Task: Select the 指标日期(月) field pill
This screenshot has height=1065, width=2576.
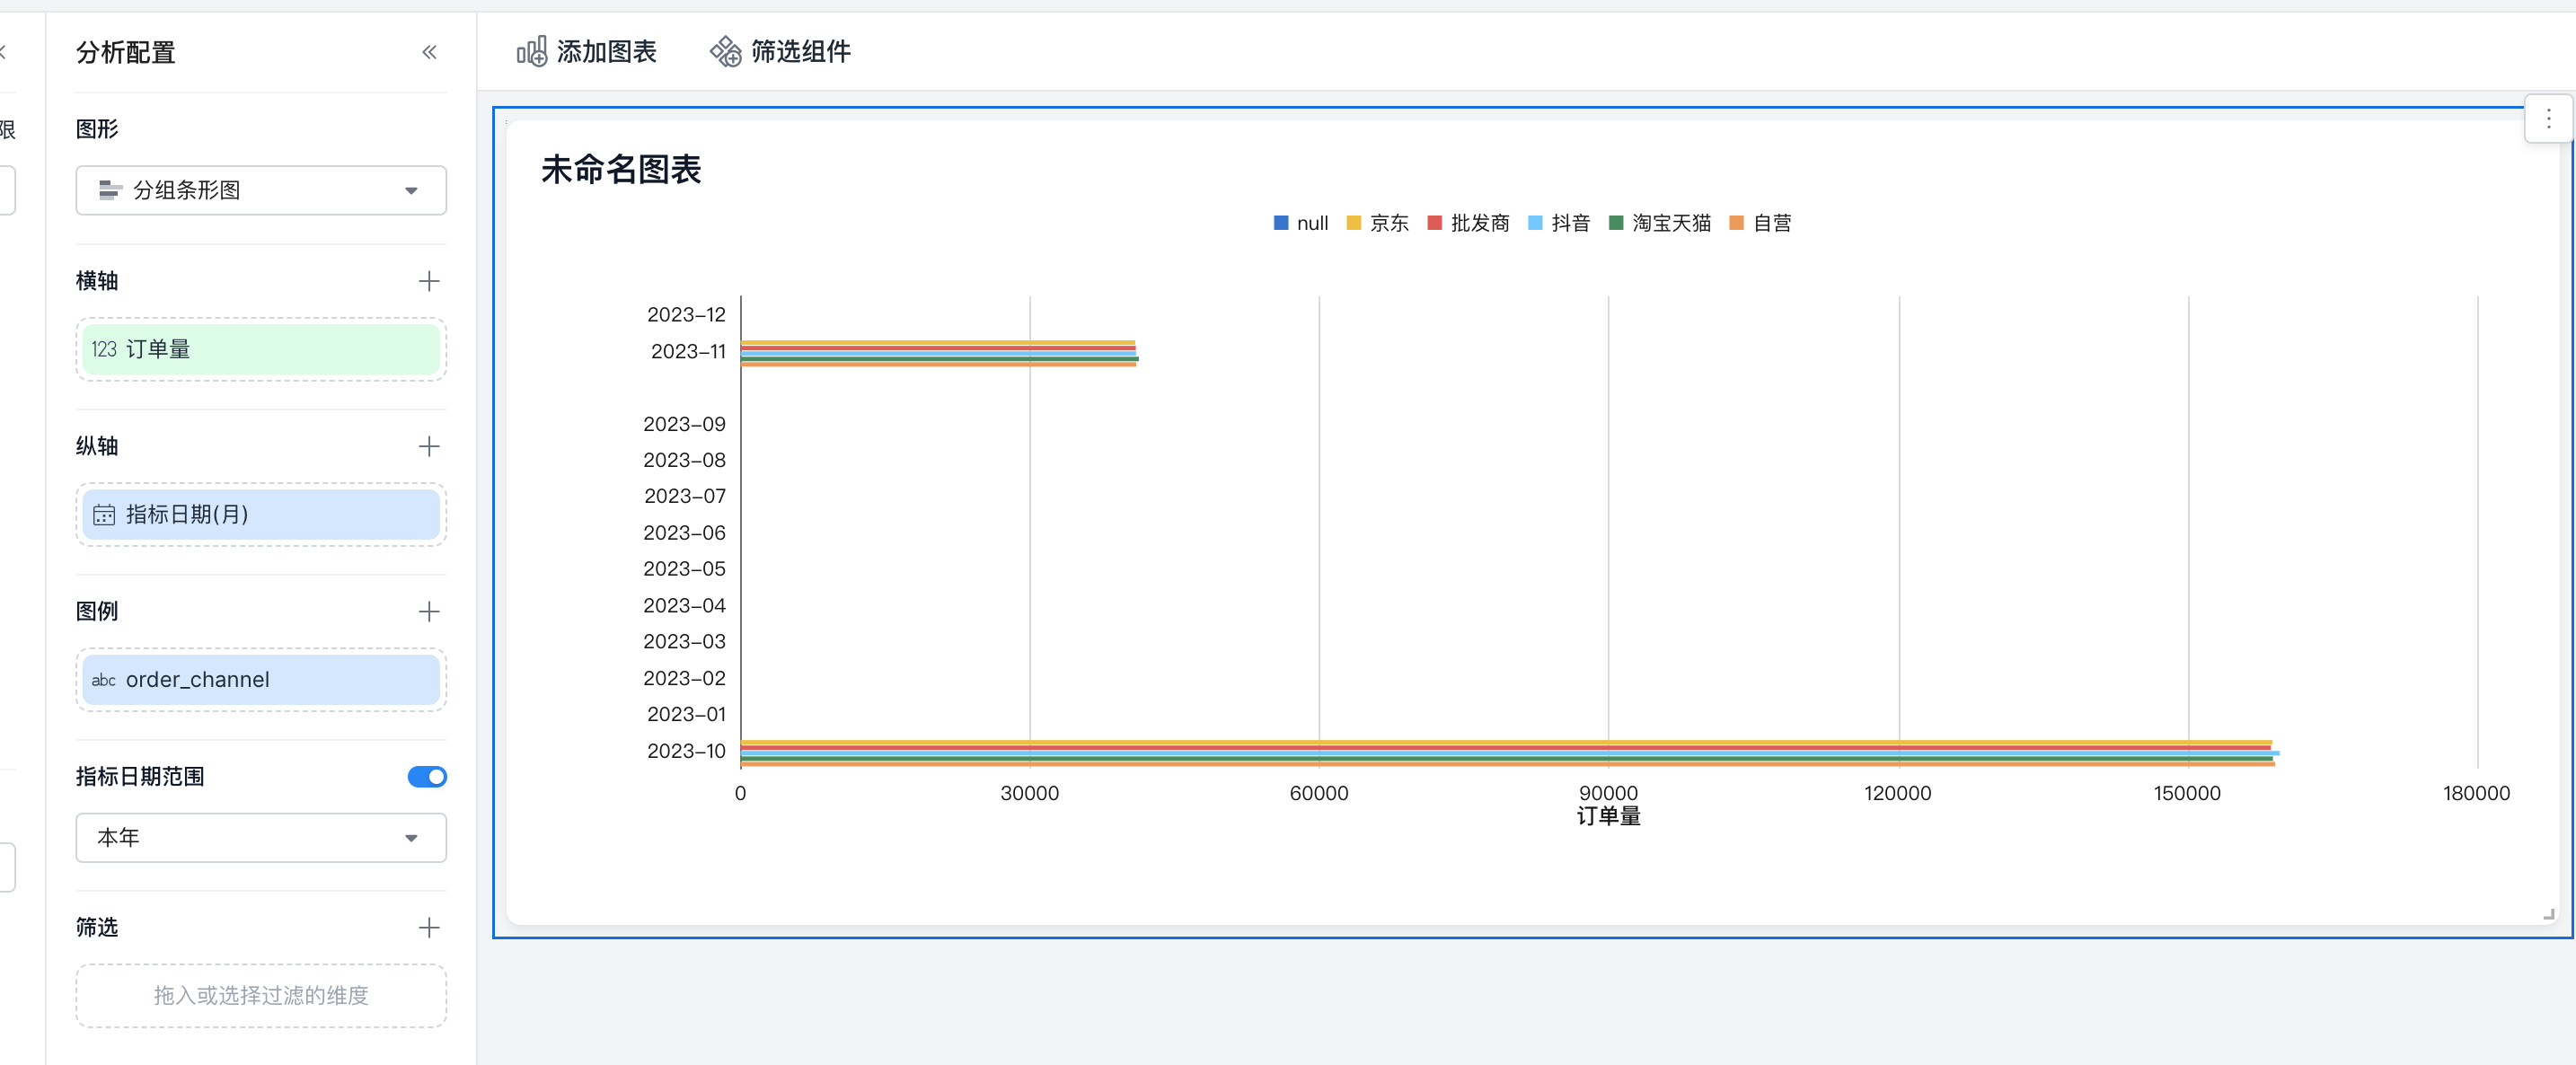Action: pyautogui.click(x=261, y=514)
